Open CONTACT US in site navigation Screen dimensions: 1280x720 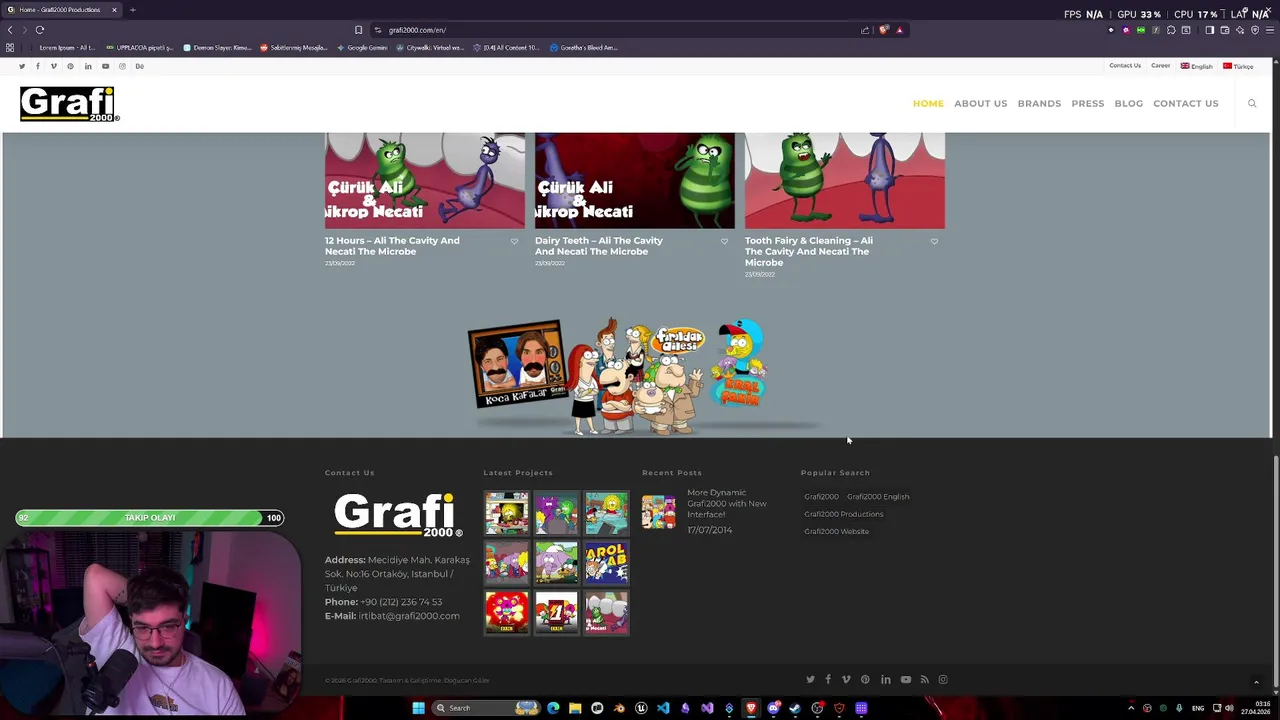point(1185,104)
